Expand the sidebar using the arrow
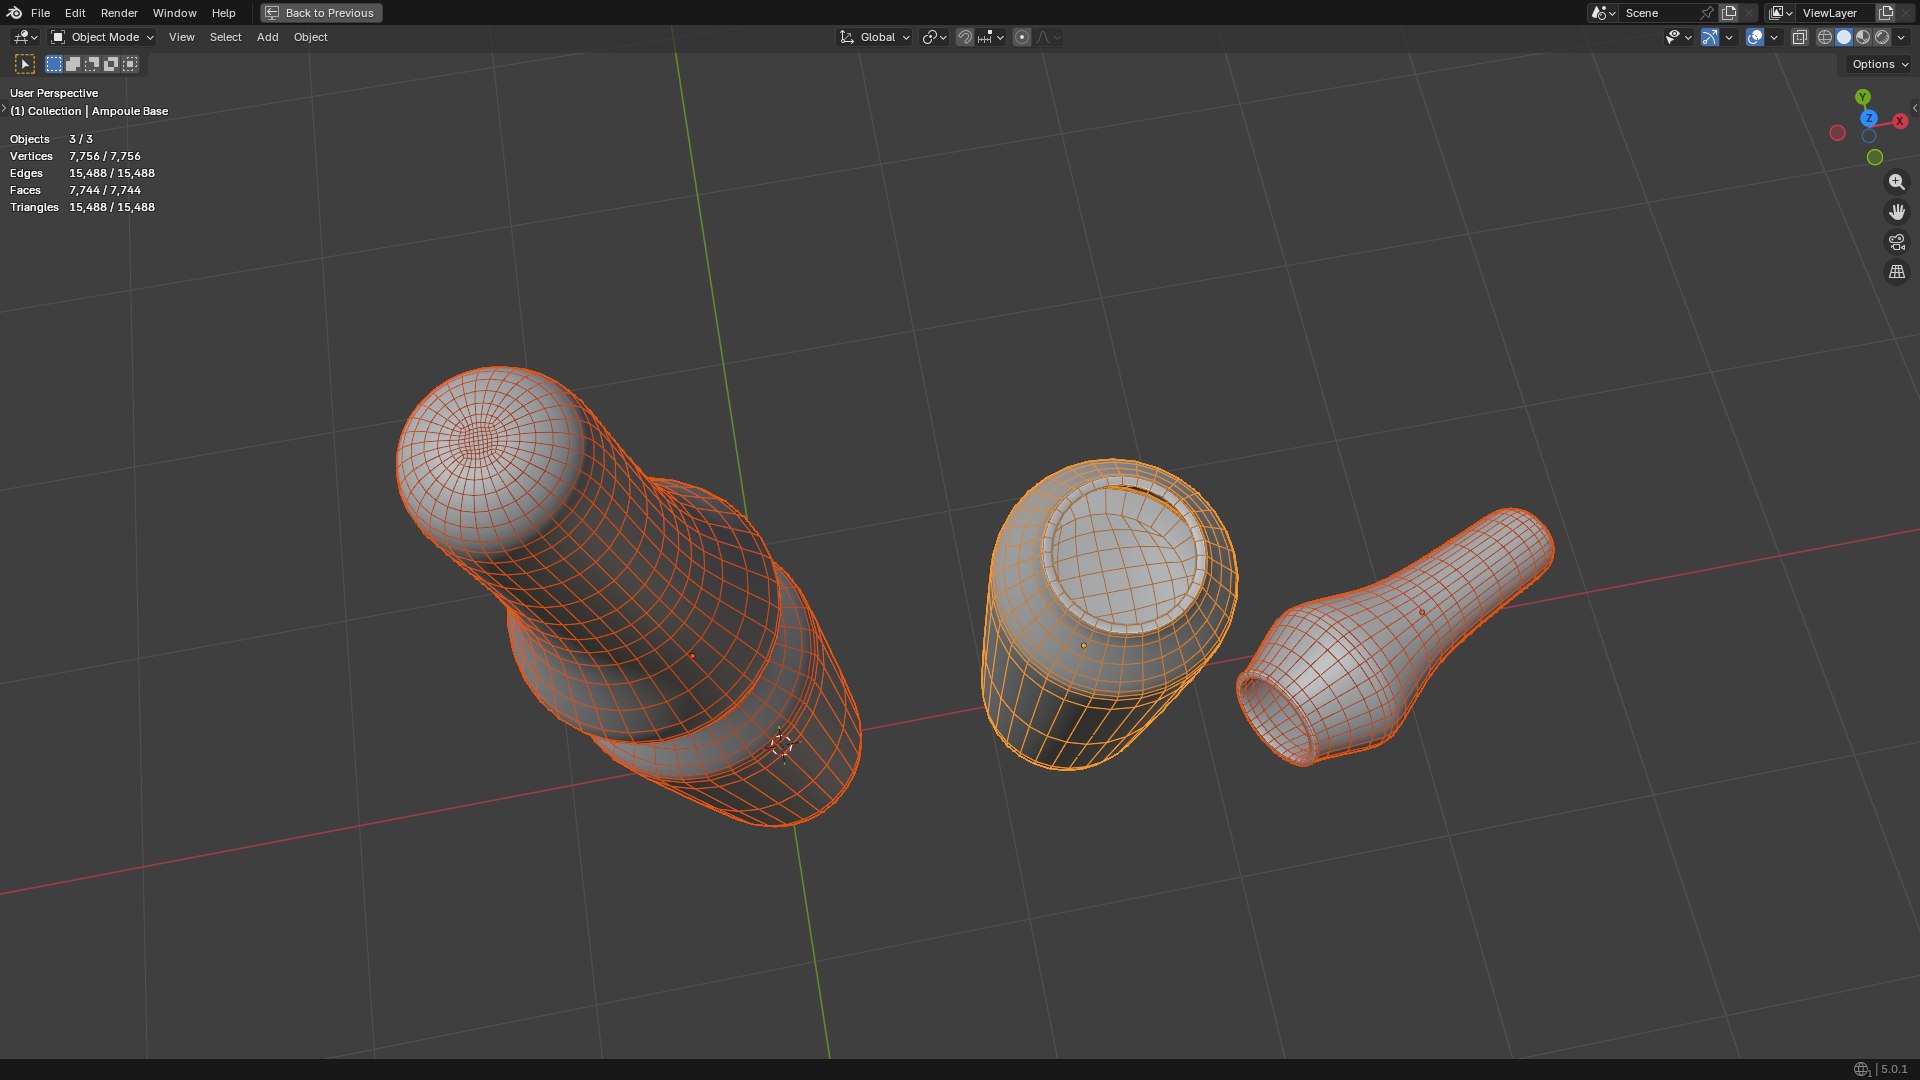This screenshot has height=1080, width=1920. (x=1914, y=108)
